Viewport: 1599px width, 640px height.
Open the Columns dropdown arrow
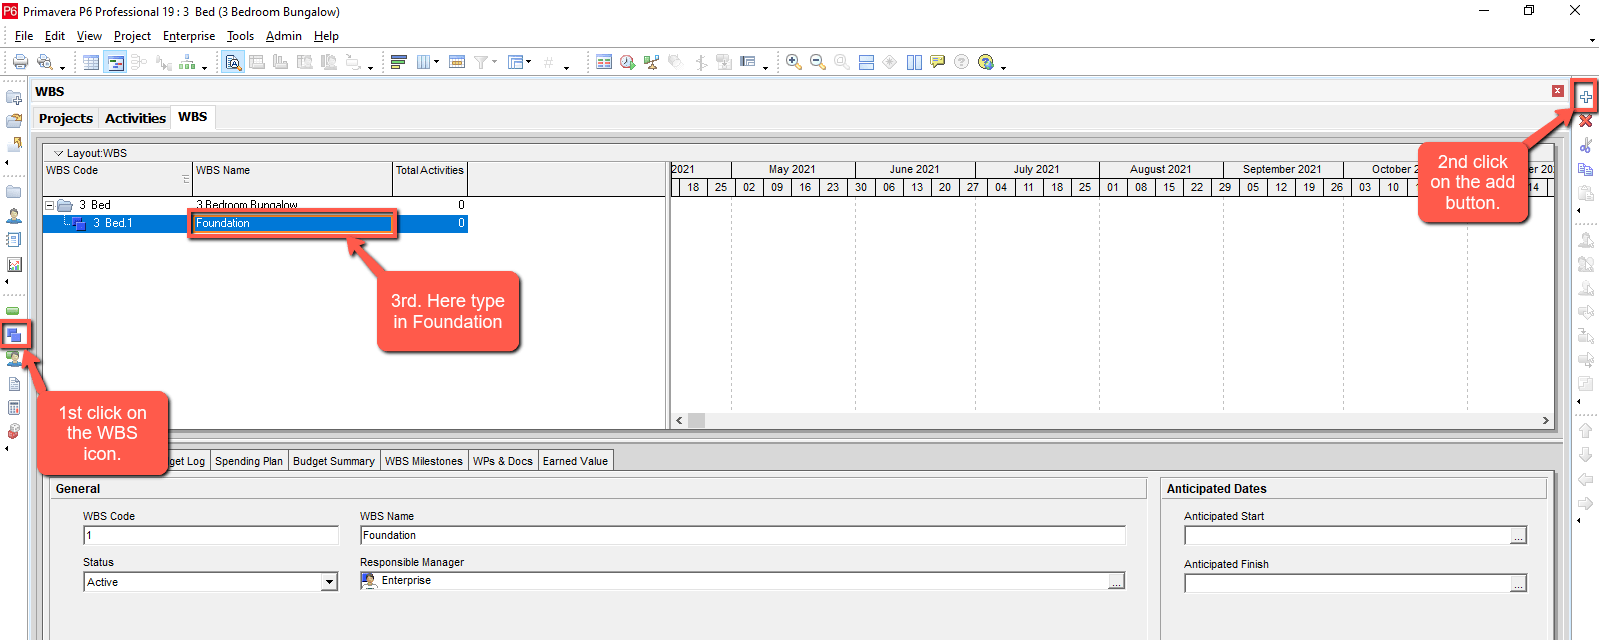[436, 62]
